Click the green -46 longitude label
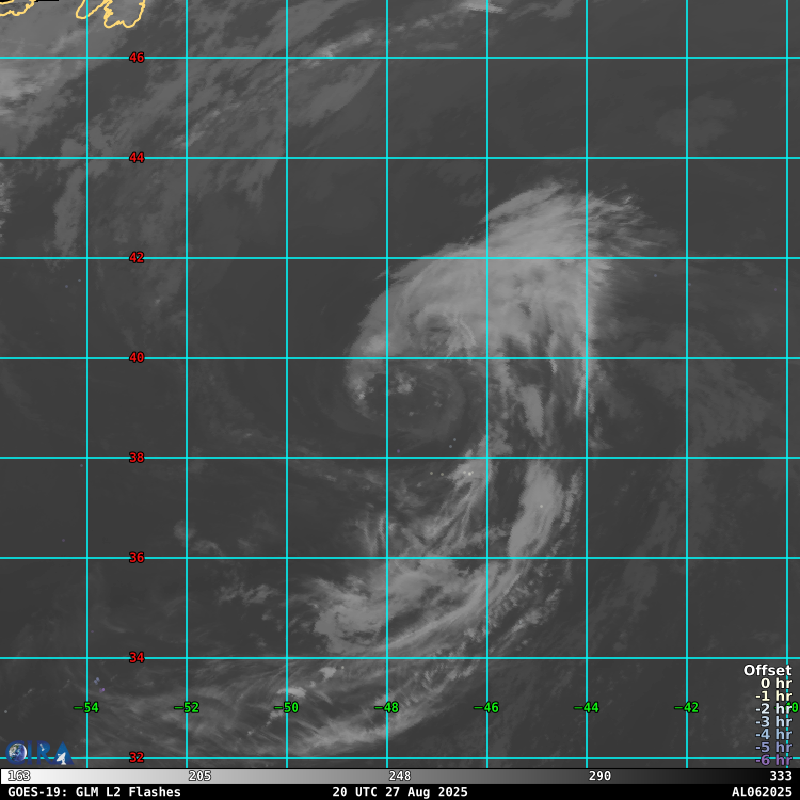This screenshot has height=800, width=800. coord(487,708)
